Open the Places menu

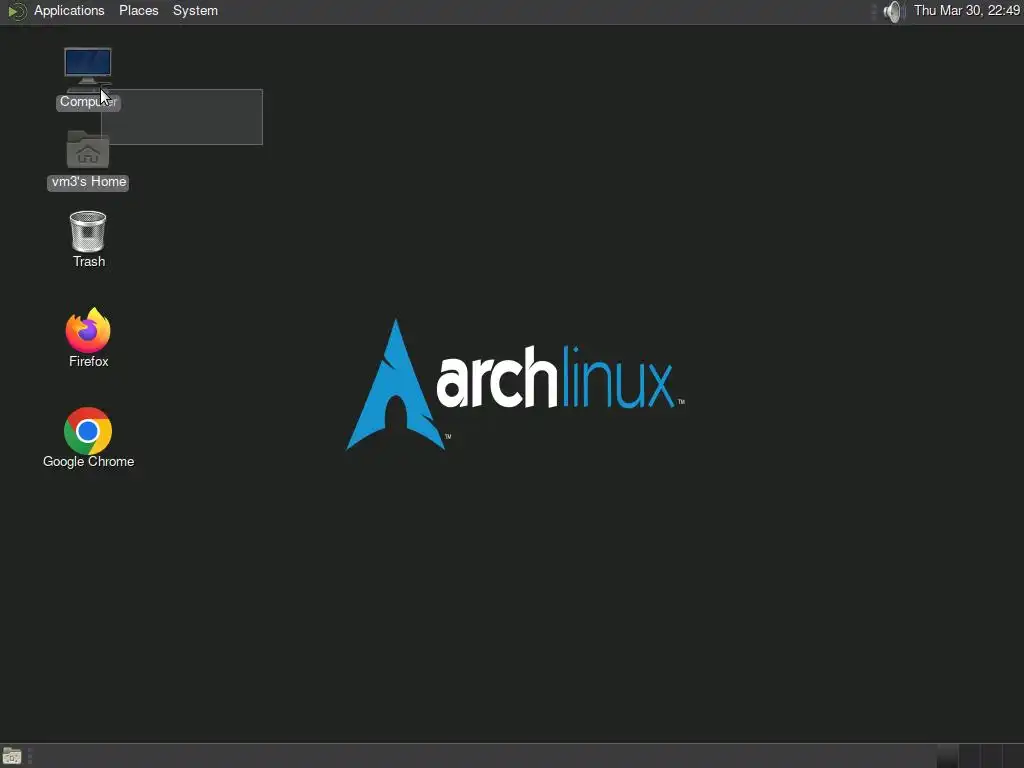[x=138, y=10]
